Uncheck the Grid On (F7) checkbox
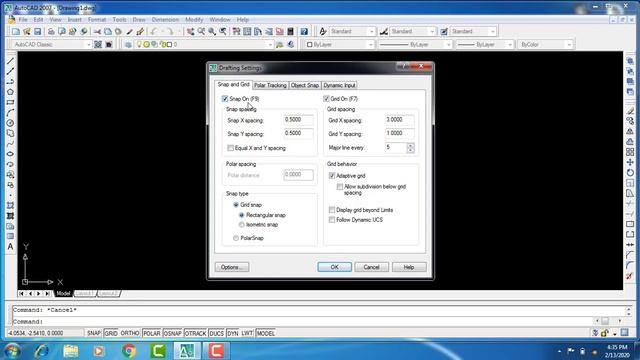Viewport: 640px width, 360px height. [x=326, y=99]
